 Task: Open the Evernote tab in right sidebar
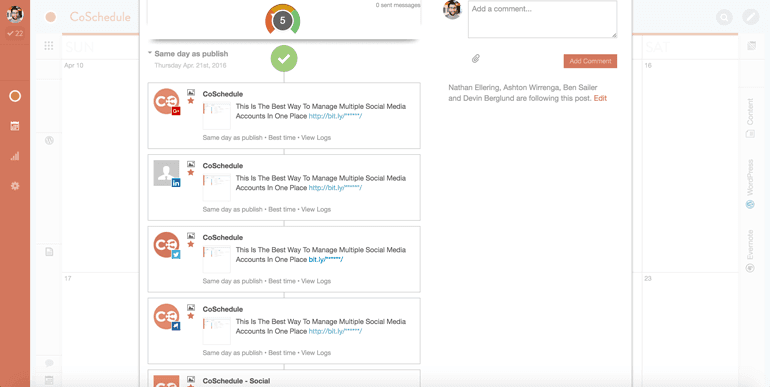click(x=750, y=250)
